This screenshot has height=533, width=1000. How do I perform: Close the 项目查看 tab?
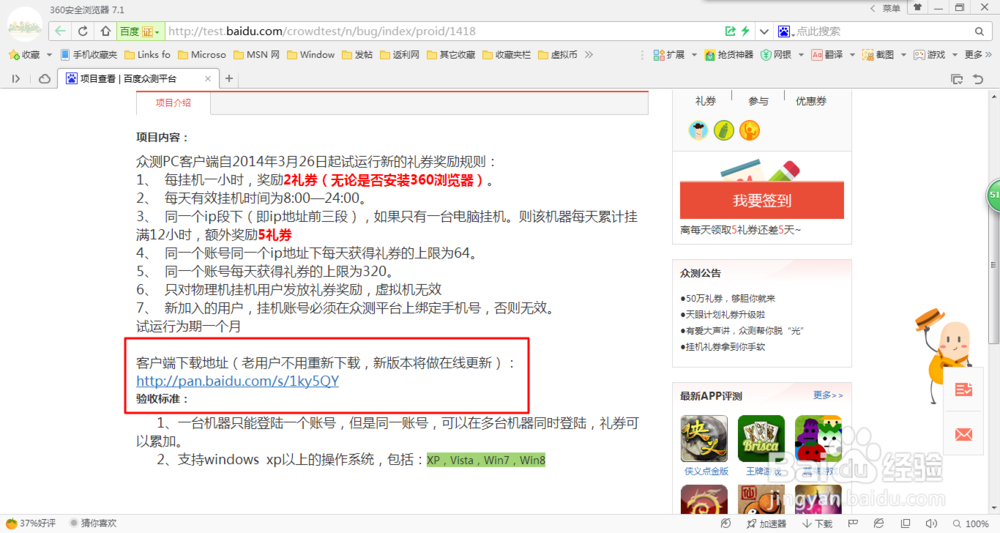point(207,78)
